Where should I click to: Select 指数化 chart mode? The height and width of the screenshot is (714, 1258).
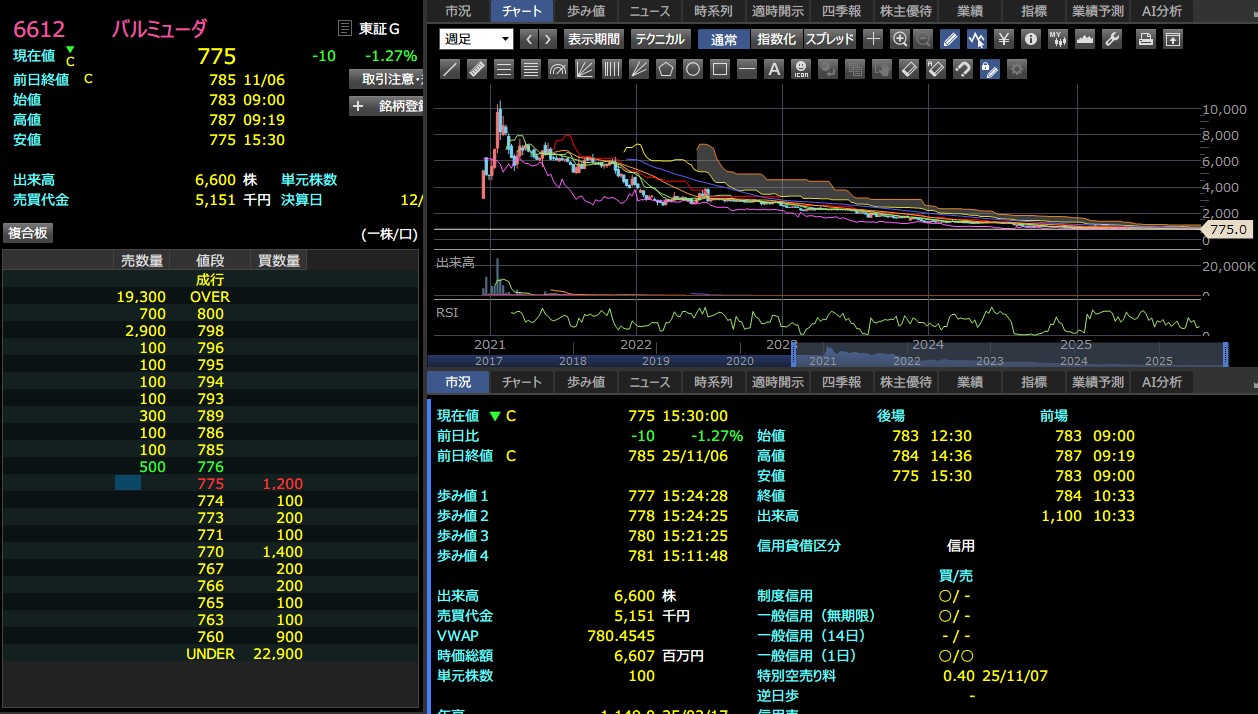coord(777,39)
